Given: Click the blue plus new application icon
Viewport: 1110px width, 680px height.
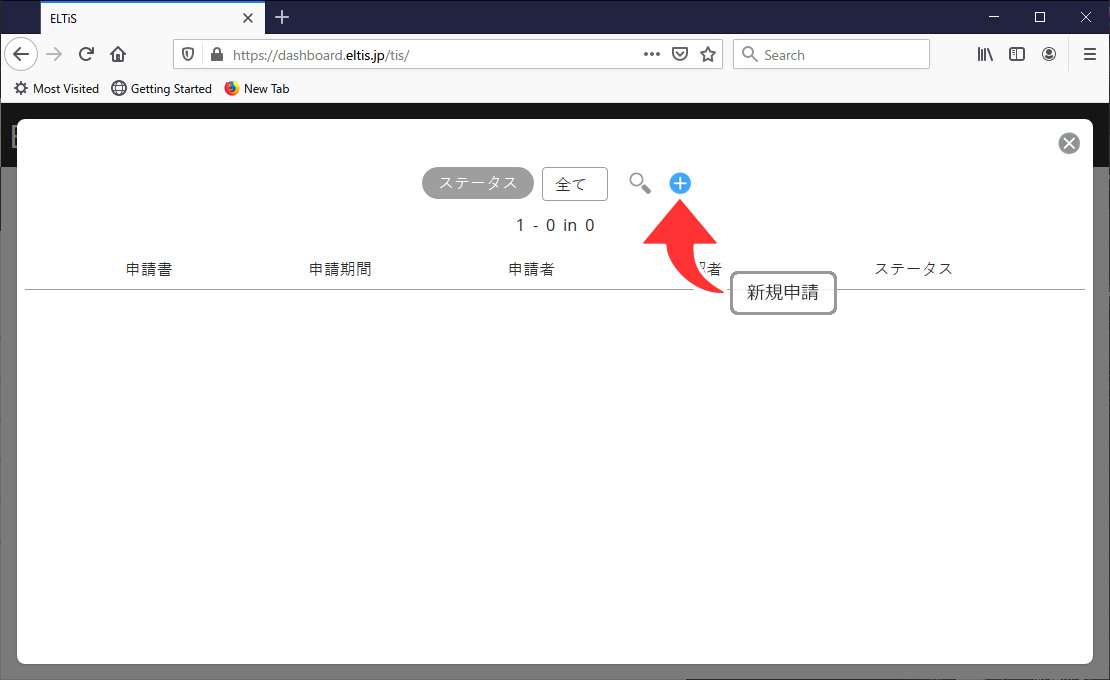Looking at the screenshot, I should tap(680, 183).
